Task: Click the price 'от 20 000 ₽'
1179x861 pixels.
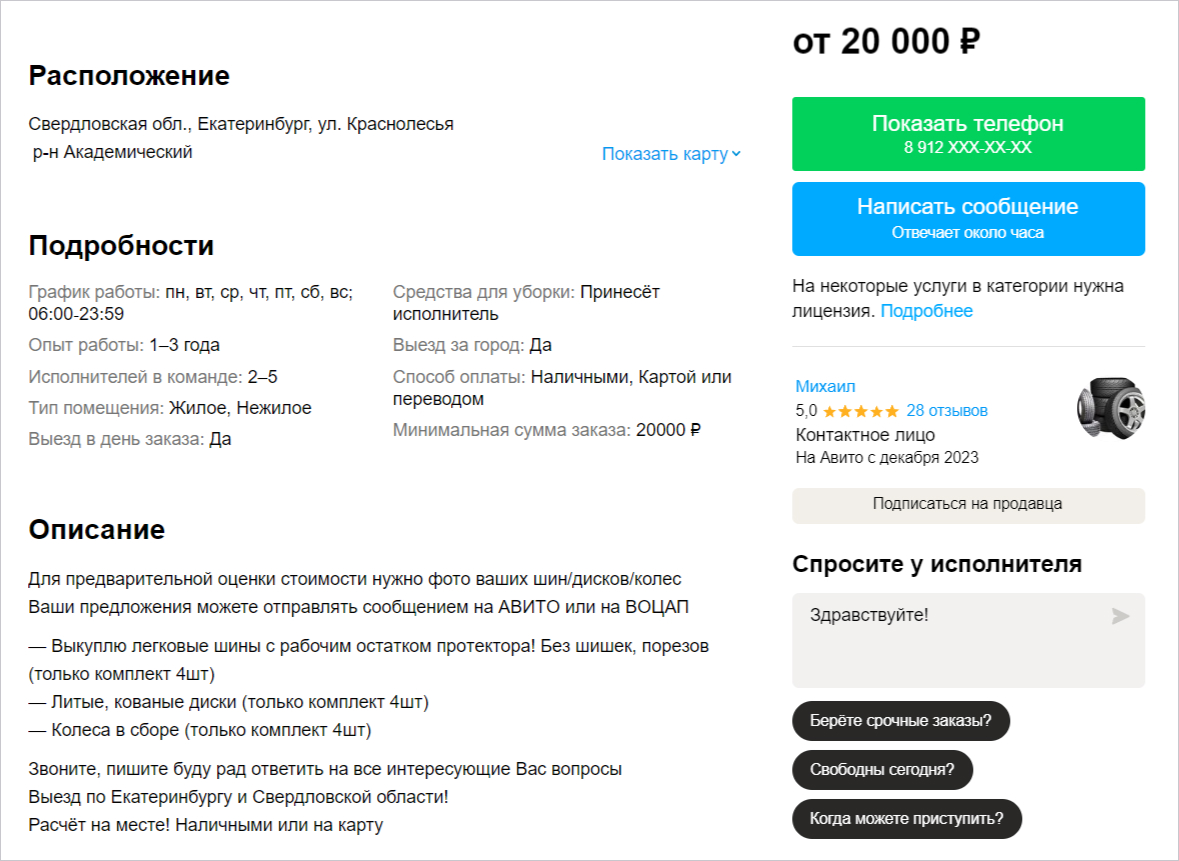Action: pyautogui.click(x=886, y=42)
